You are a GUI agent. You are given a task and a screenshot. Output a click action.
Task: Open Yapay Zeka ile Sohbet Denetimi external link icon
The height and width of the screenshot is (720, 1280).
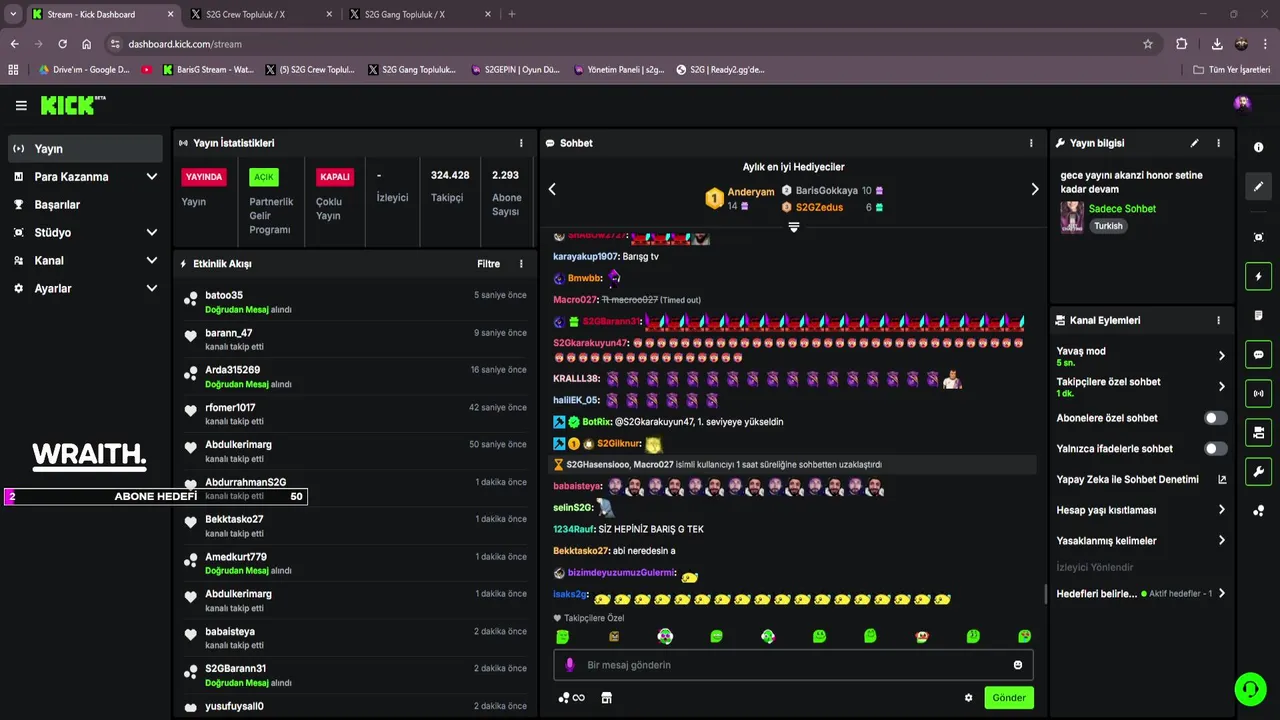(1222, 479)
